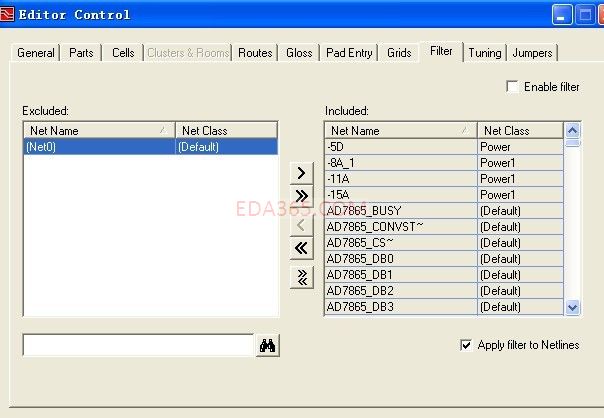Click the up arrow of the Included list scrollbar

click(572, 131)
